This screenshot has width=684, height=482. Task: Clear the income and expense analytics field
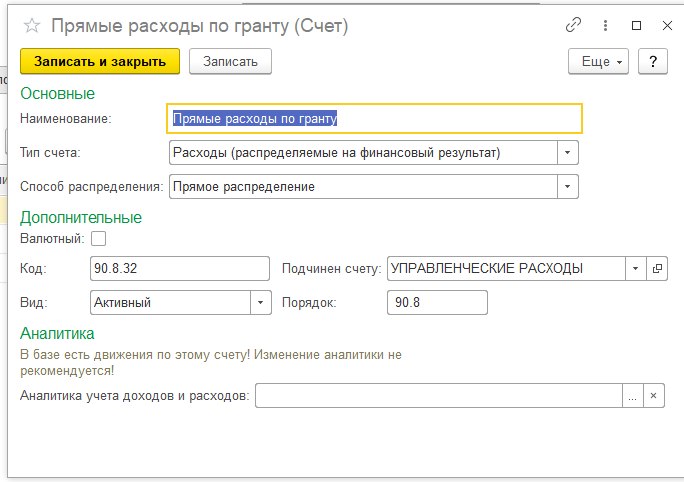tap(653, 396)
